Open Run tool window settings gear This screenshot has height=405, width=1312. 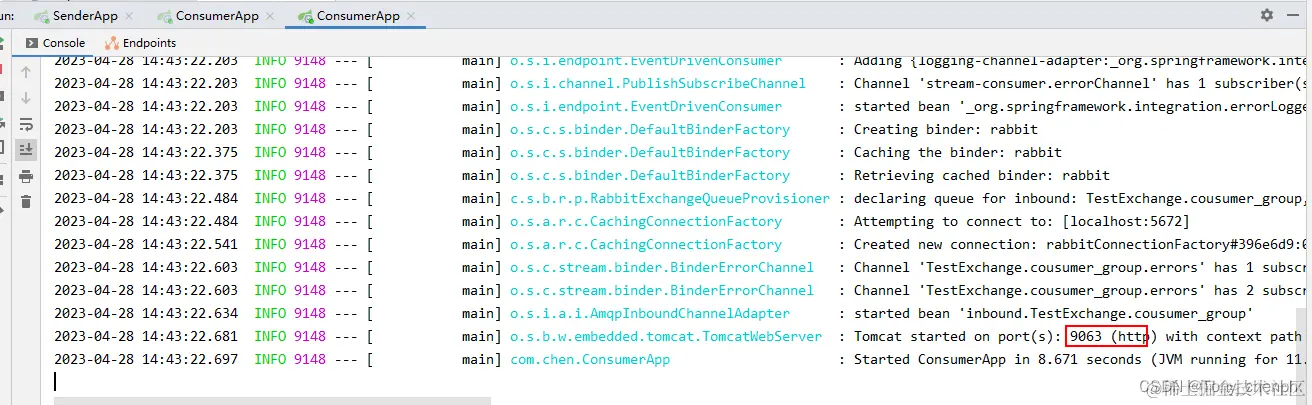click(1267, 15)
